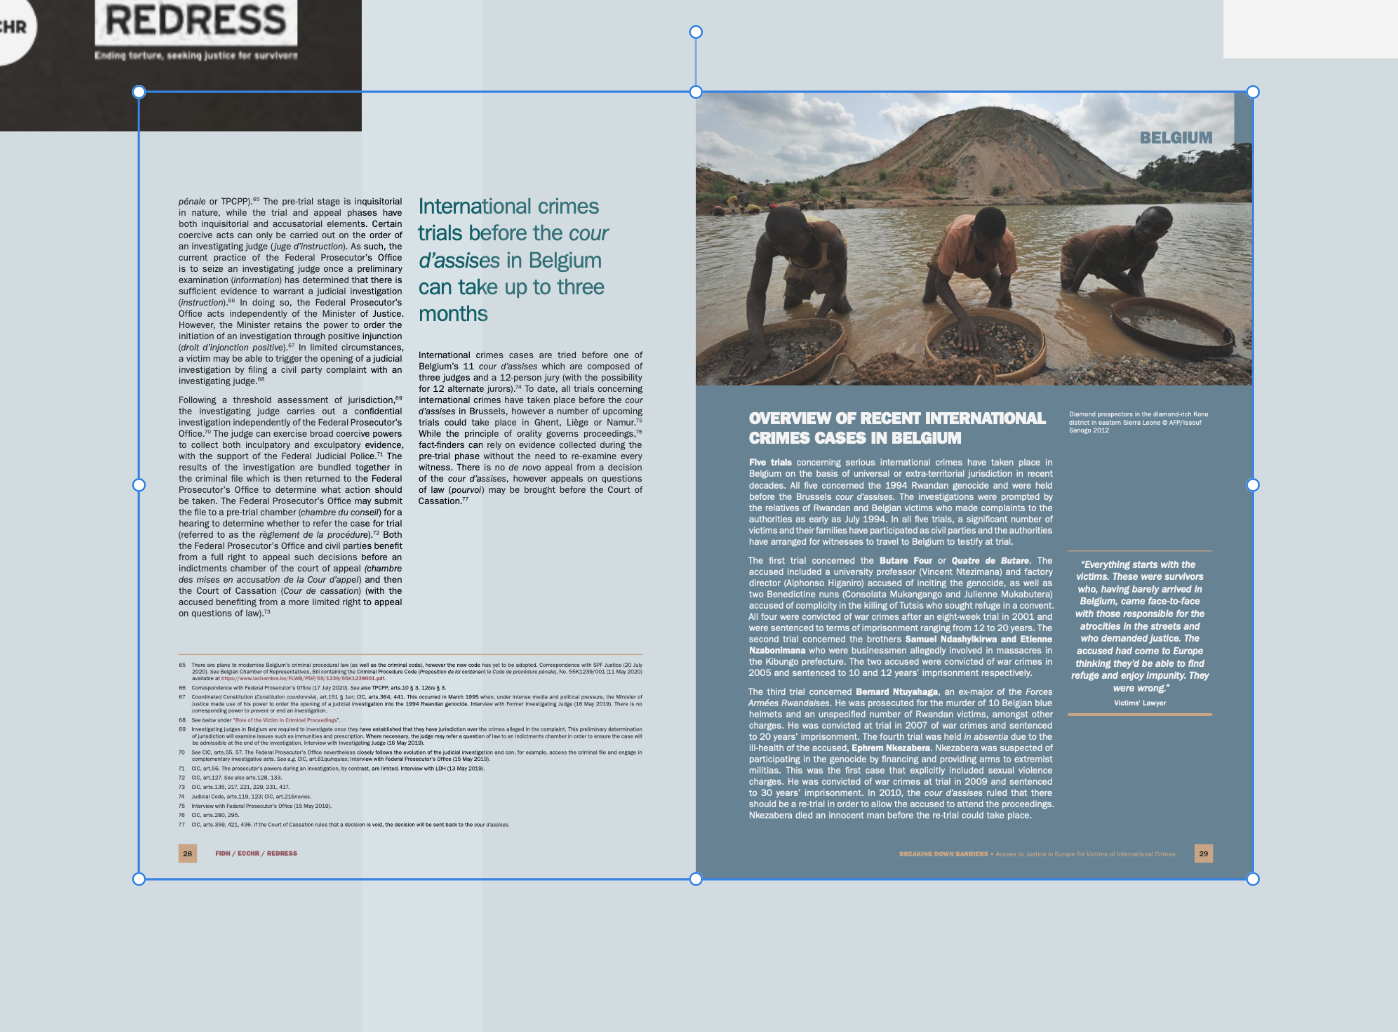Click the page number 28 box
The image size is (1398, 1032).
187,854
